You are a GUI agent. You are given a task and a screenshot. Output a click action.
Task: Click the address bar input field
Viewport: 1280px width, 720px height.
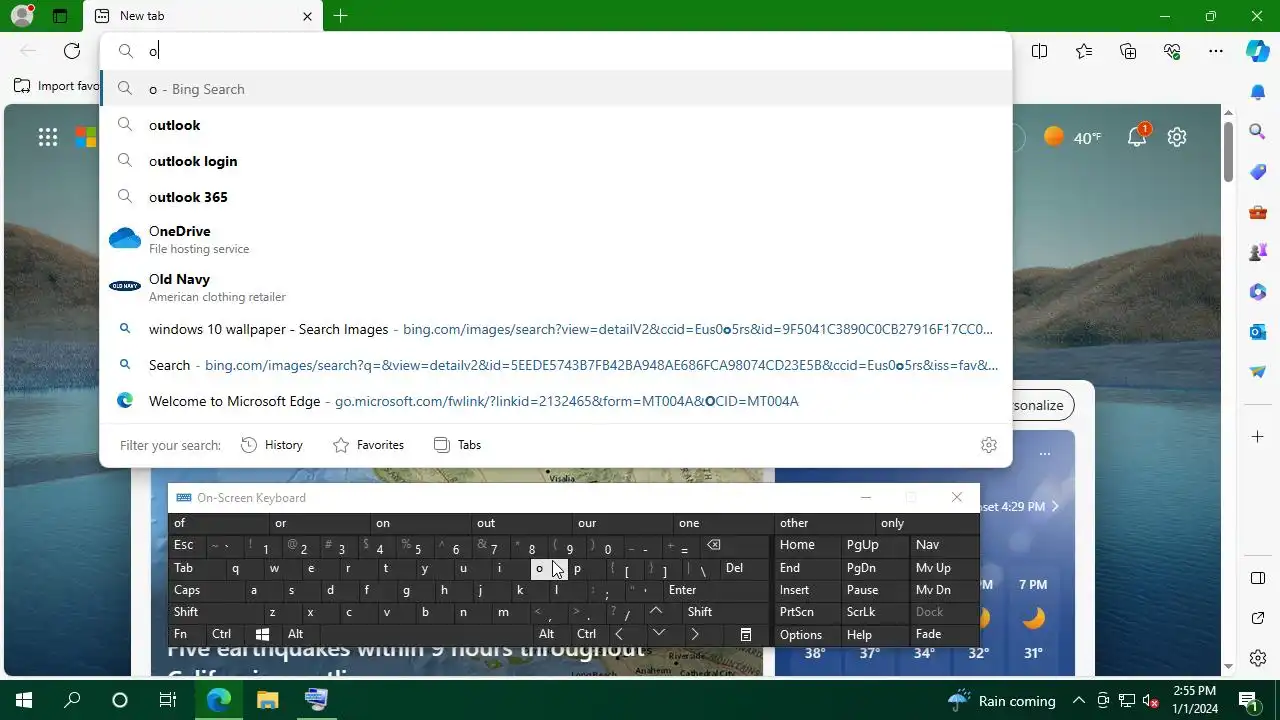pyautogui.click(x=556, y=51)
